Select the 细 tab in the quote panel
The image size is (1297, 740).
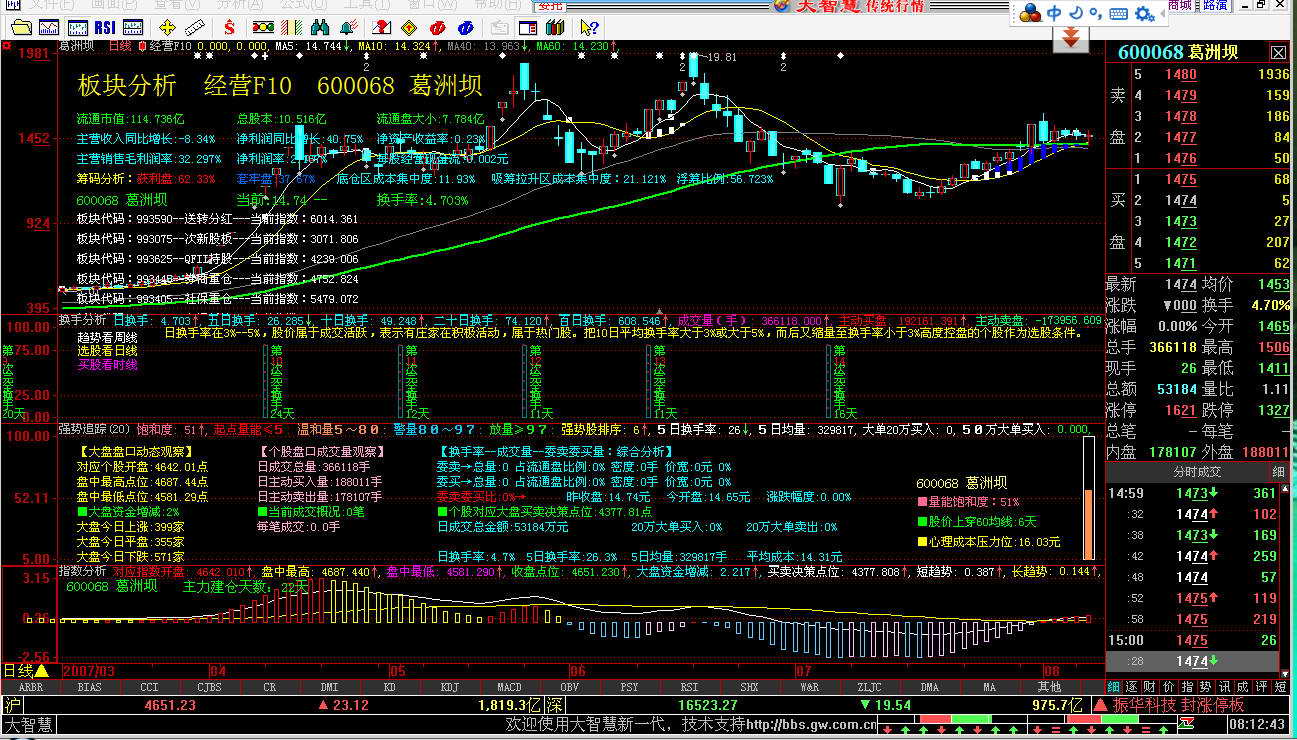point(1114,687)
